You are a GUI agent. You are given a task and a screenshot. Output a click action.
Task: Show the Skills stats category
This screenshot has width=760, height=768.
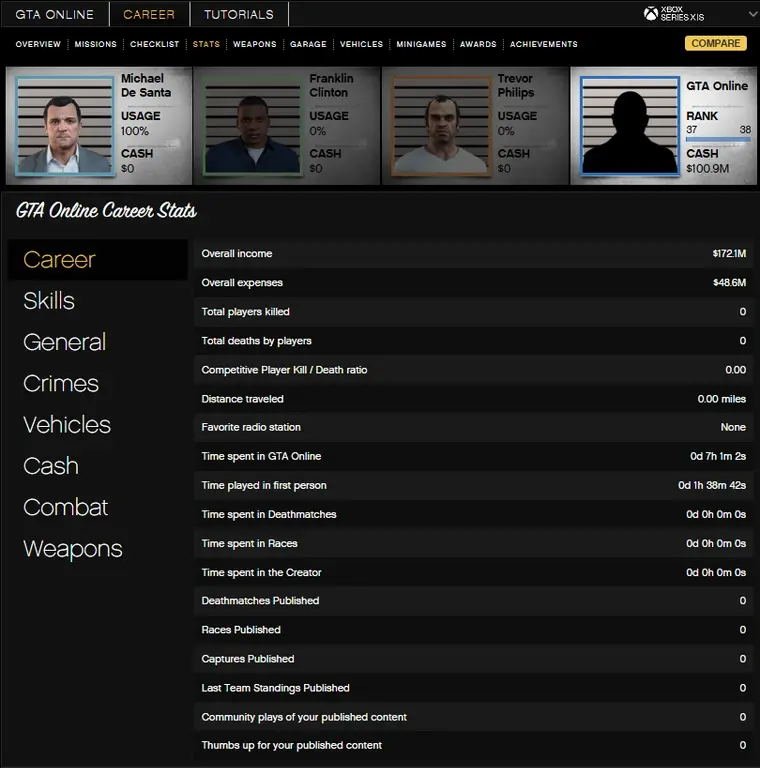coord(49,301)
